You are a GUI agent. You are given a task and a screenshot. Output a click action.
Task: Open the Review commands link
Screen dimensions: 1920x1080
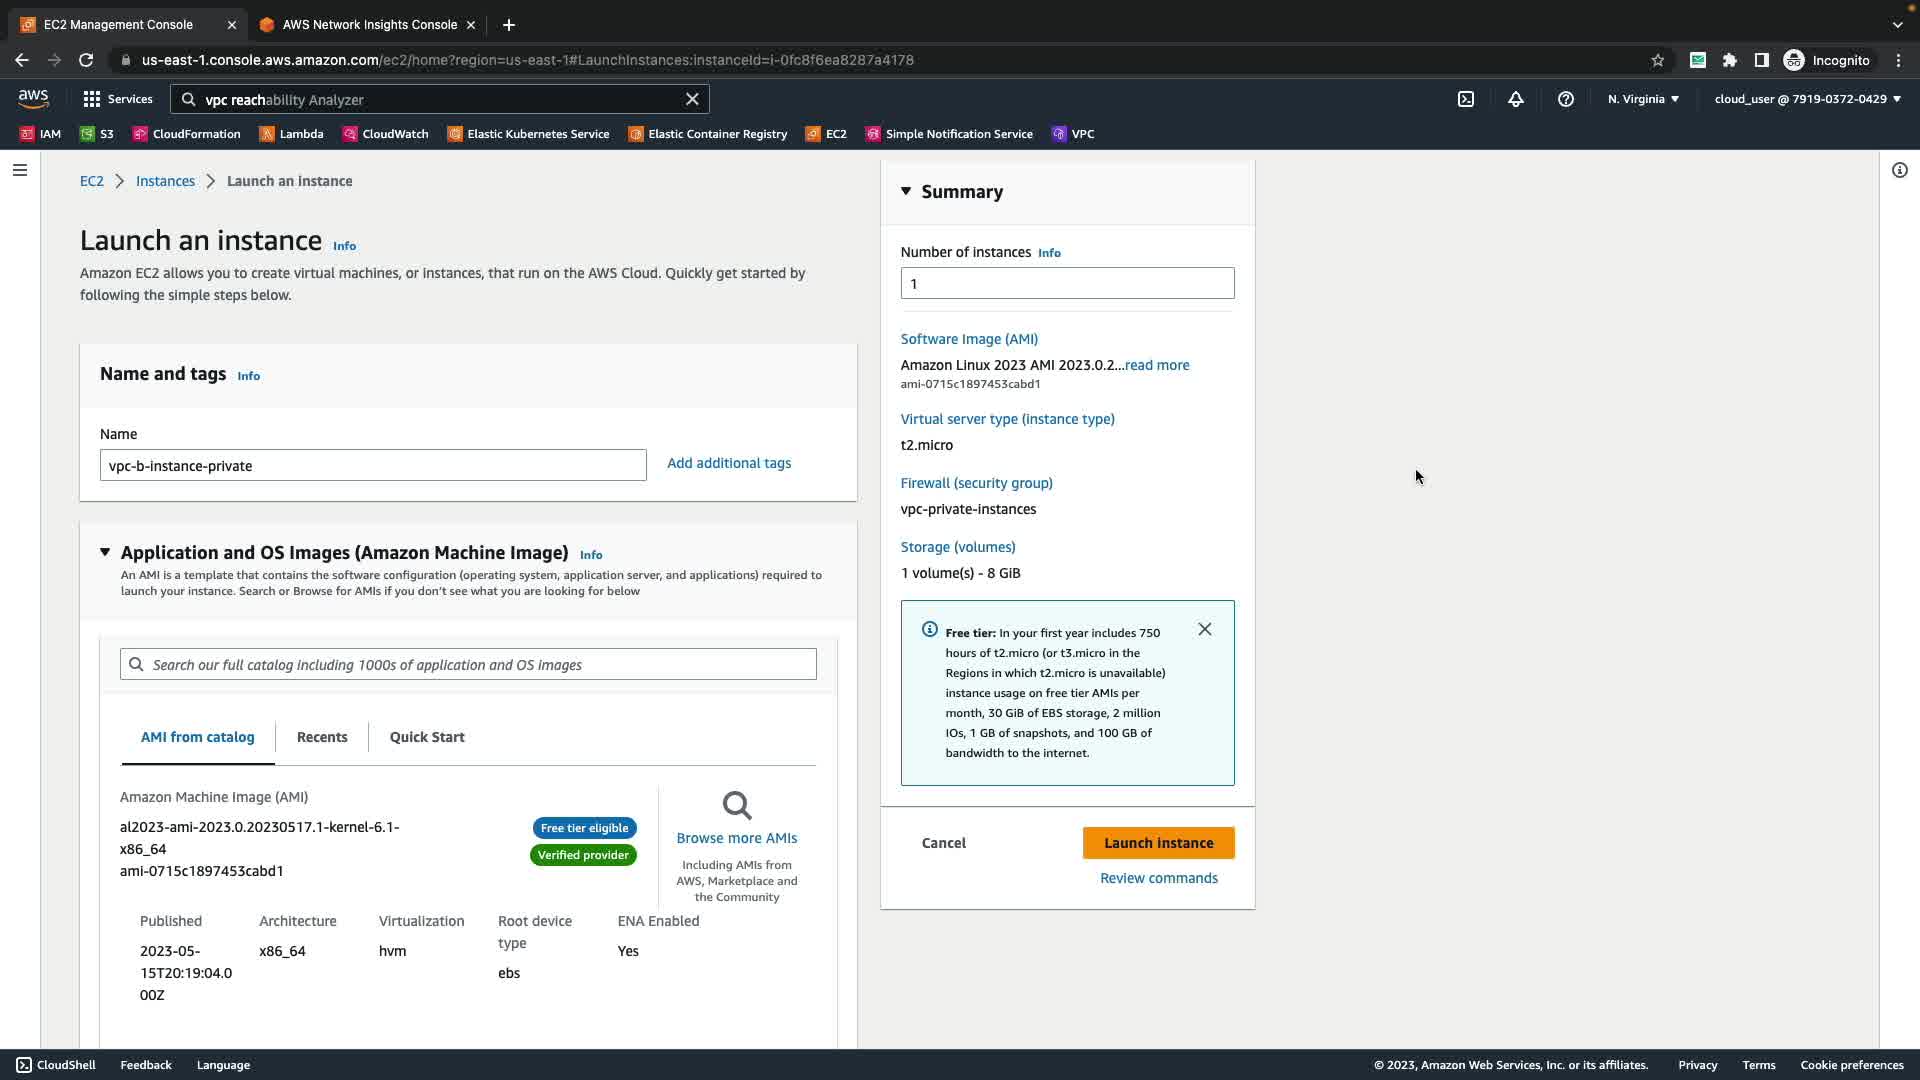(1158, 878)
